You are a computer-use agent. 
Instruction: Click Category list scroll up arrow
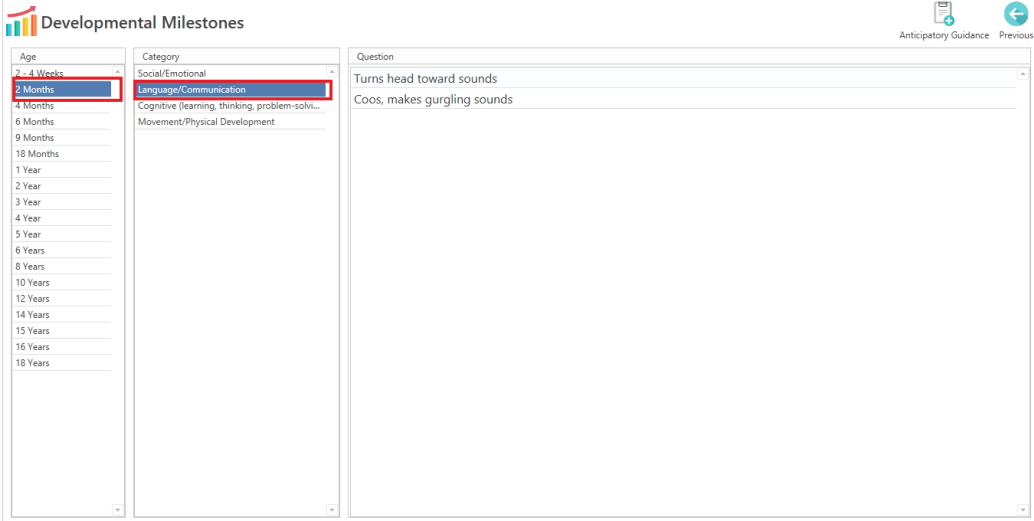[x=332, y=71]
